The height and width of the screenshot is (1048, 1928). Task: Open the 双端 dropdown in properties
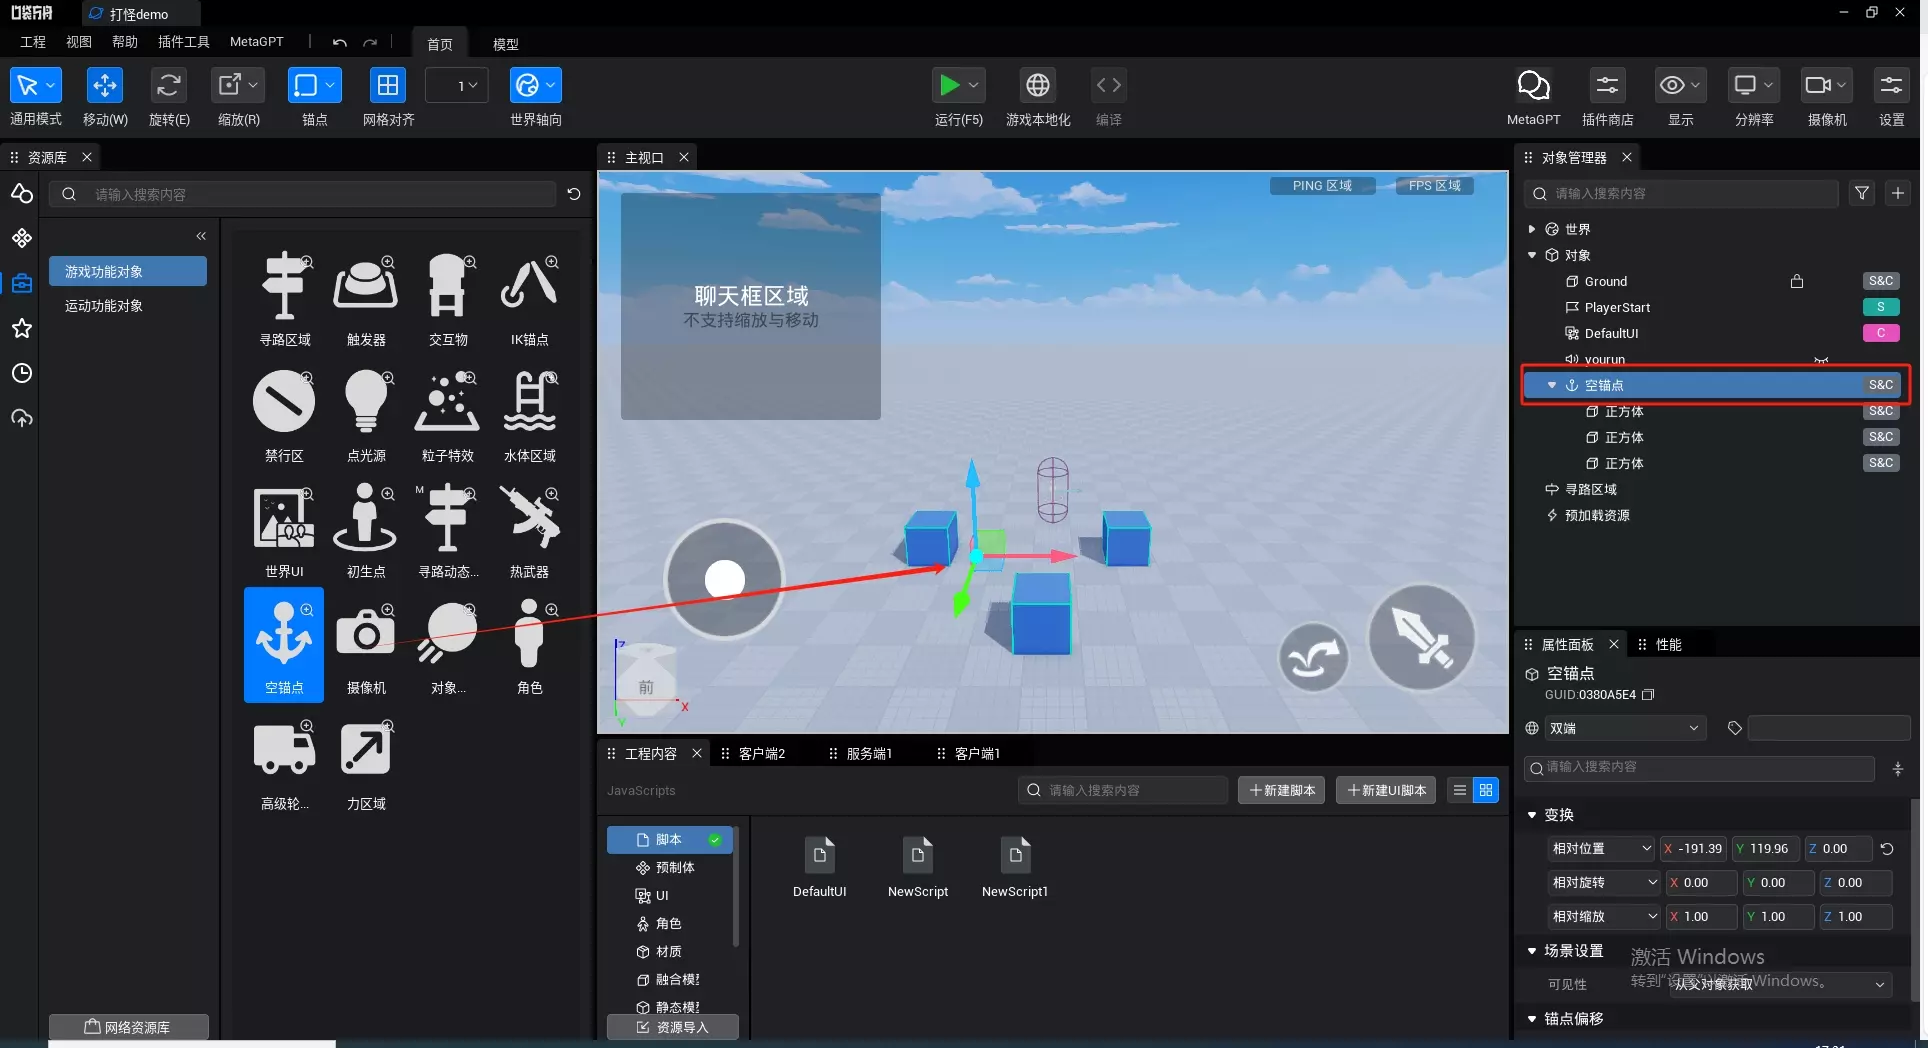(1623, 728)
